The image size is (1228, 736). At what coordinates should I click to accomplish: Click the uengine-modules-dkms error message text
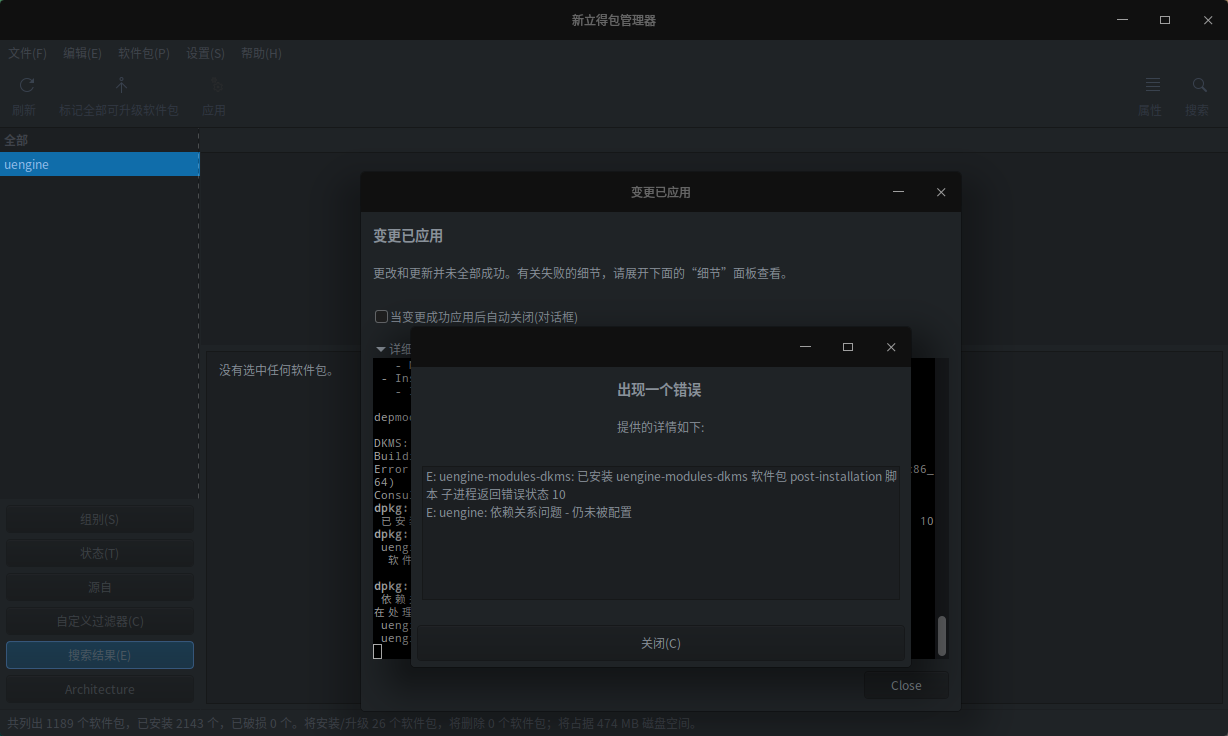point(661,485)
